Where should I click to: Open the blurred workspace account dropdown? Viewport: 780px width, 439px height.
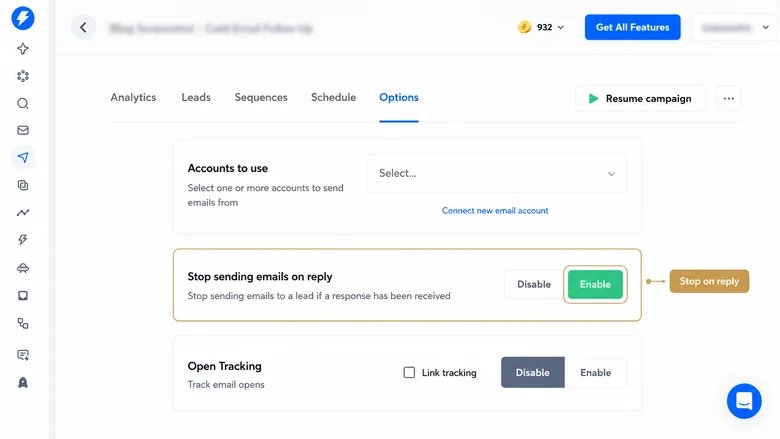click(x=734, y=27)
